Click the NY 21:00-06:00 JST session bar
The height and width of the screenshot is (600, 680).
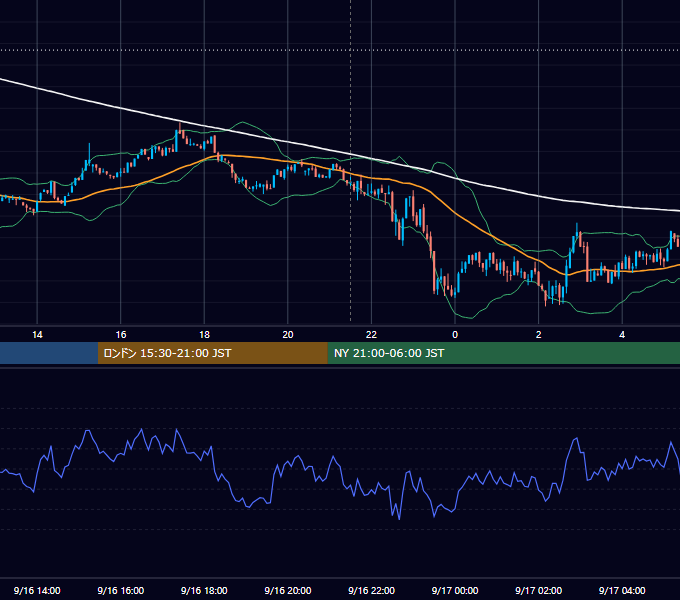click(x=503, y=353)
